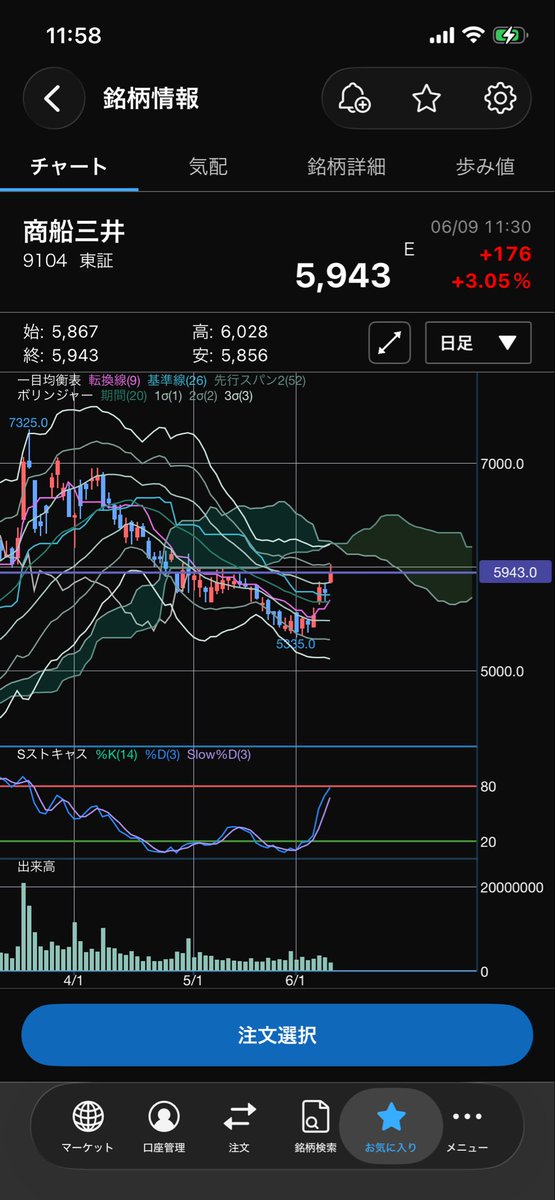The image size is (555, 1200).
Task: Add a price alert with bell icon
Action: (354, 98)
